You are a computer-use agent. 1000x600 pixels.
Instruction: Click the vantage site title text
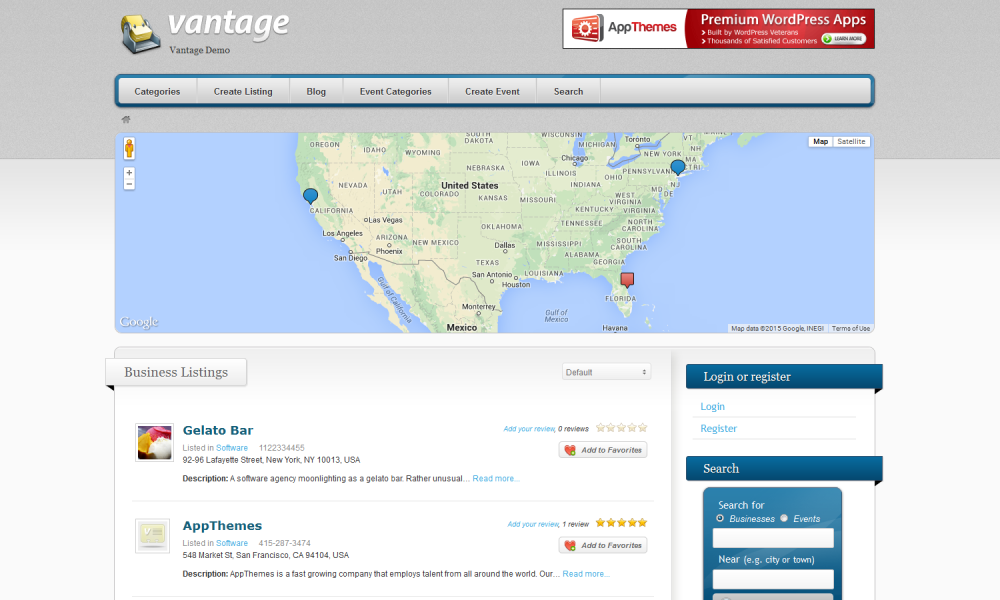click(x=228, y=24)
